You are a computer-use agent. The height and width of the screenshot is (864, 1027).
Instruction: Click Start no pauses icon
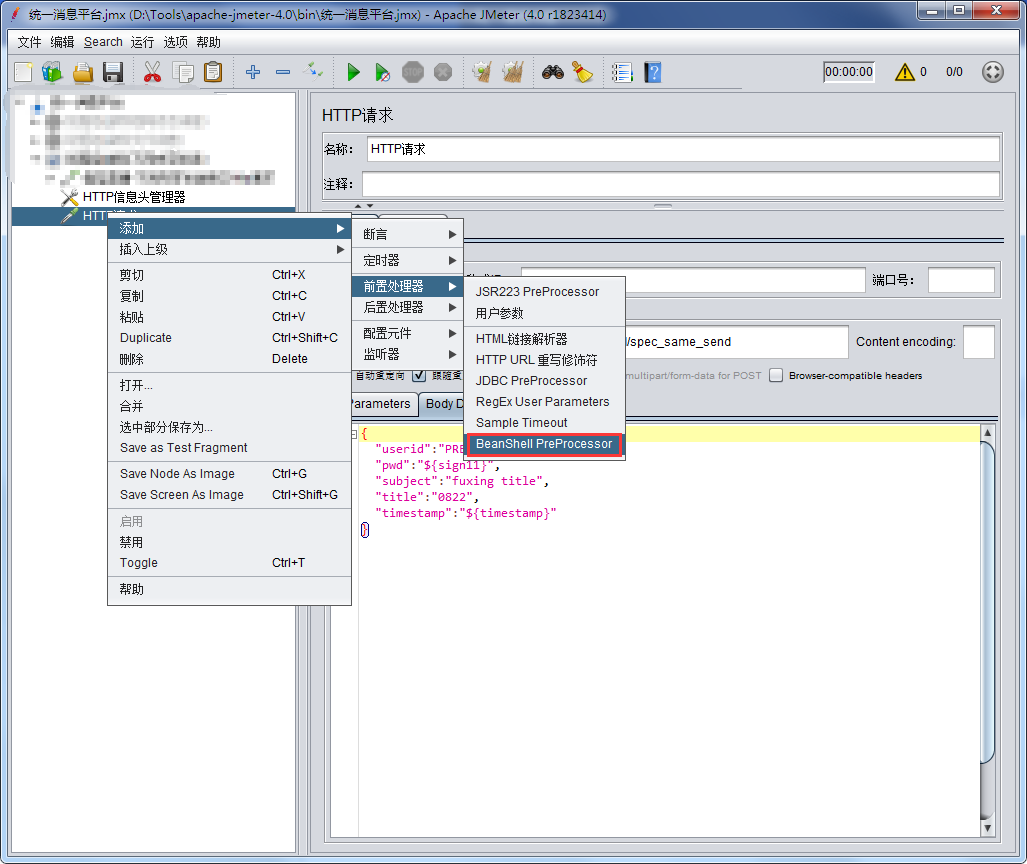(383, 72)
